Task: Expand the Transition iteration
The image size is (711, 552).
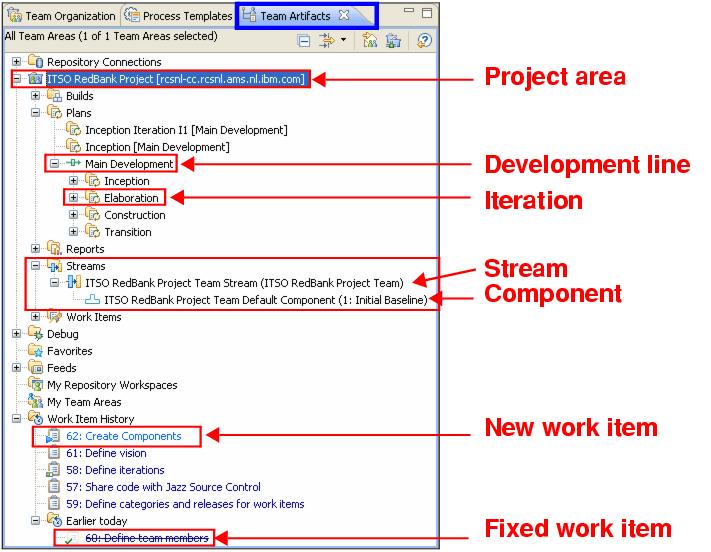Action: pyautogui.click(x=73, y=231)
